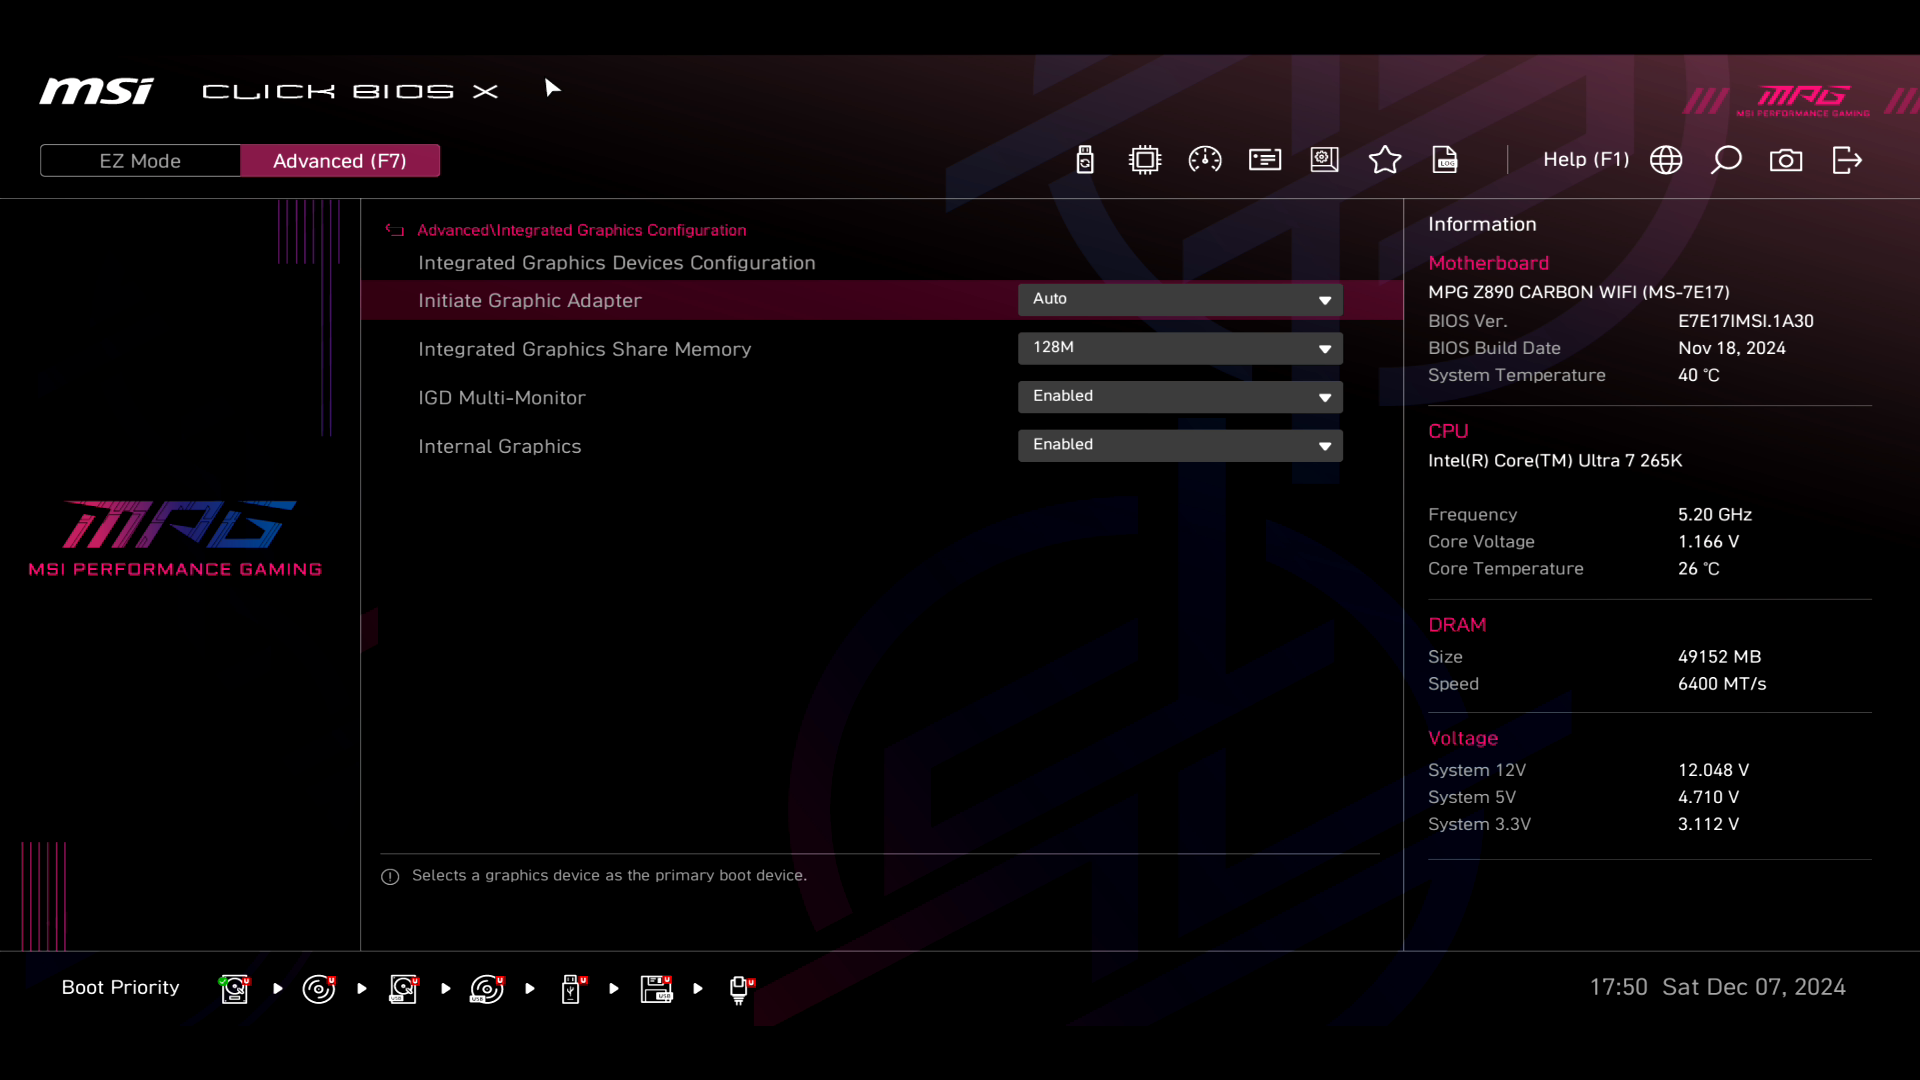The height and width of the screenshot is (1080, 1920).
Task: Click the globe language icon
Action: [1666, 160]
